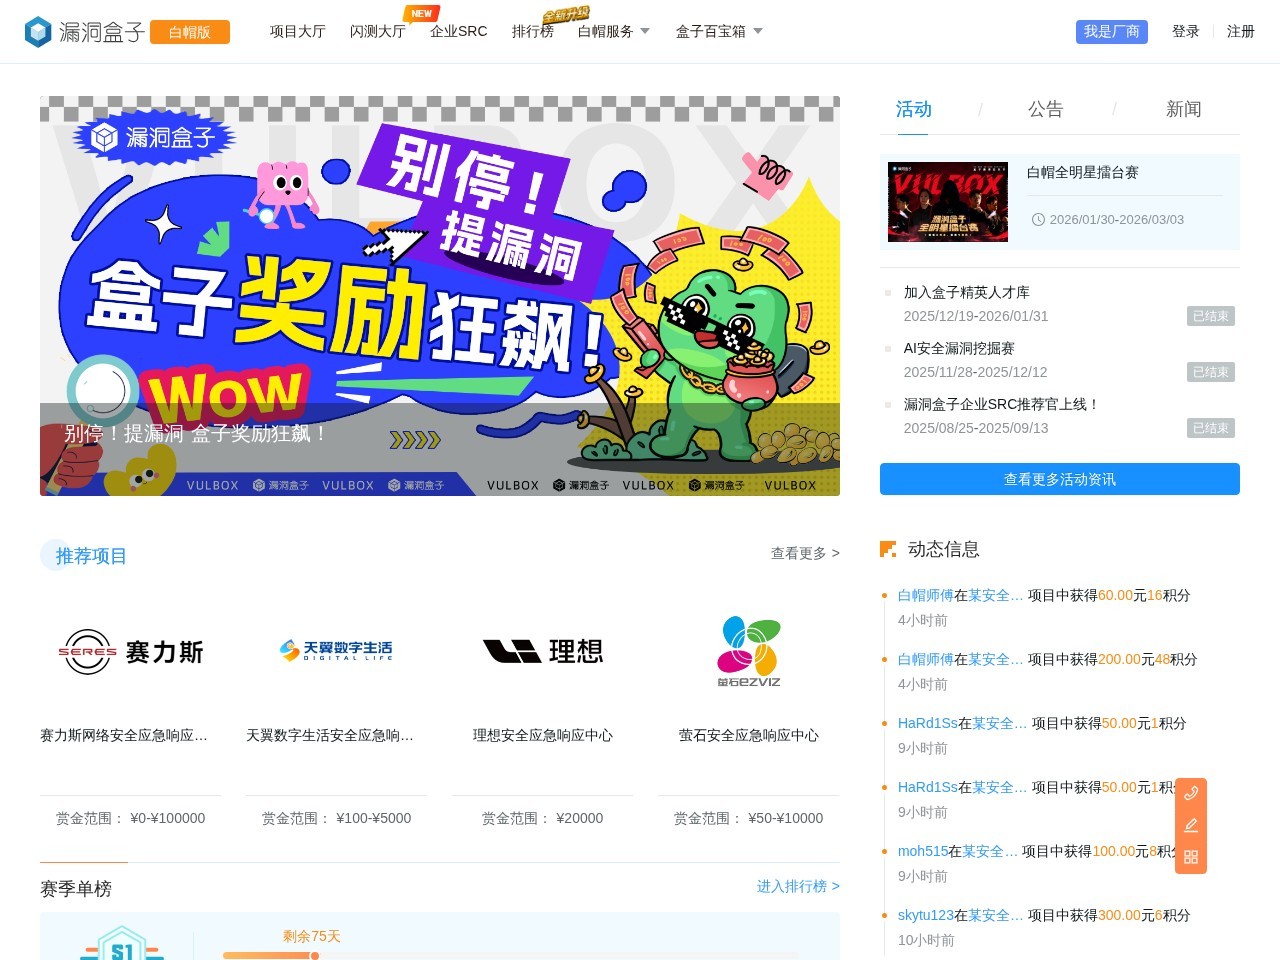Open the 闪测大厅 menu item
This screenshot has height=960, width=1280.
pyautogui.click(x=377, y=31)
